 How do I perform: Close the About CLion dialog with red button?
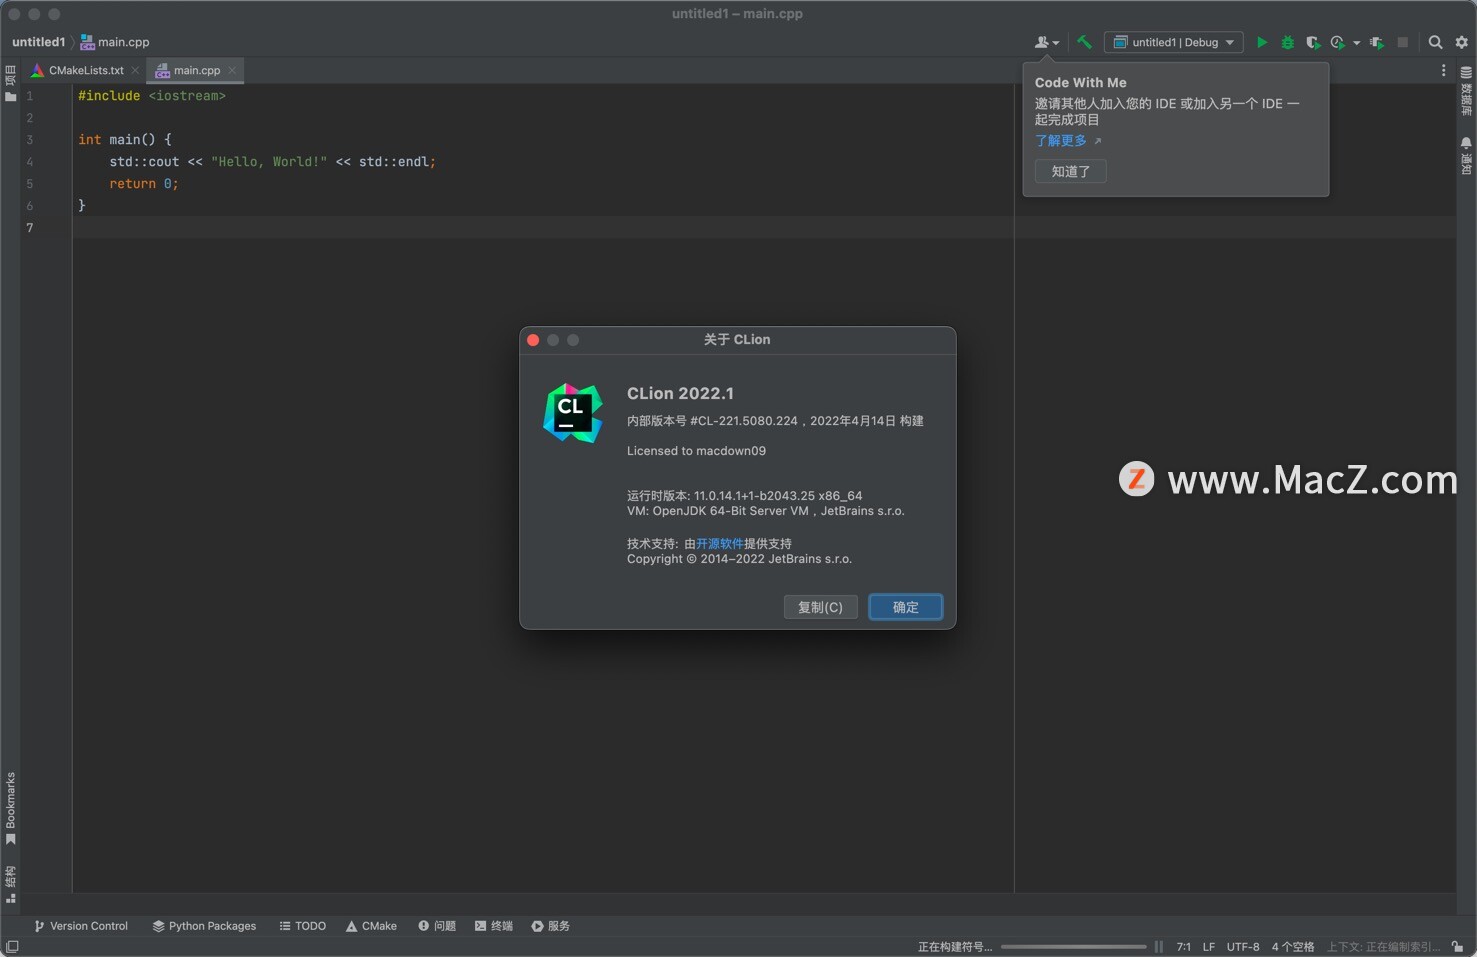[x=533, y=340]
